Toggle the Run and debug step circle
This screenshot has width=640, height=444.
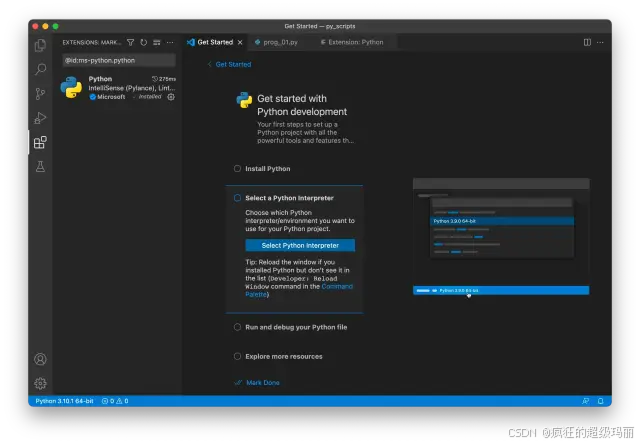pyautogui.click(x=237, y=327)
